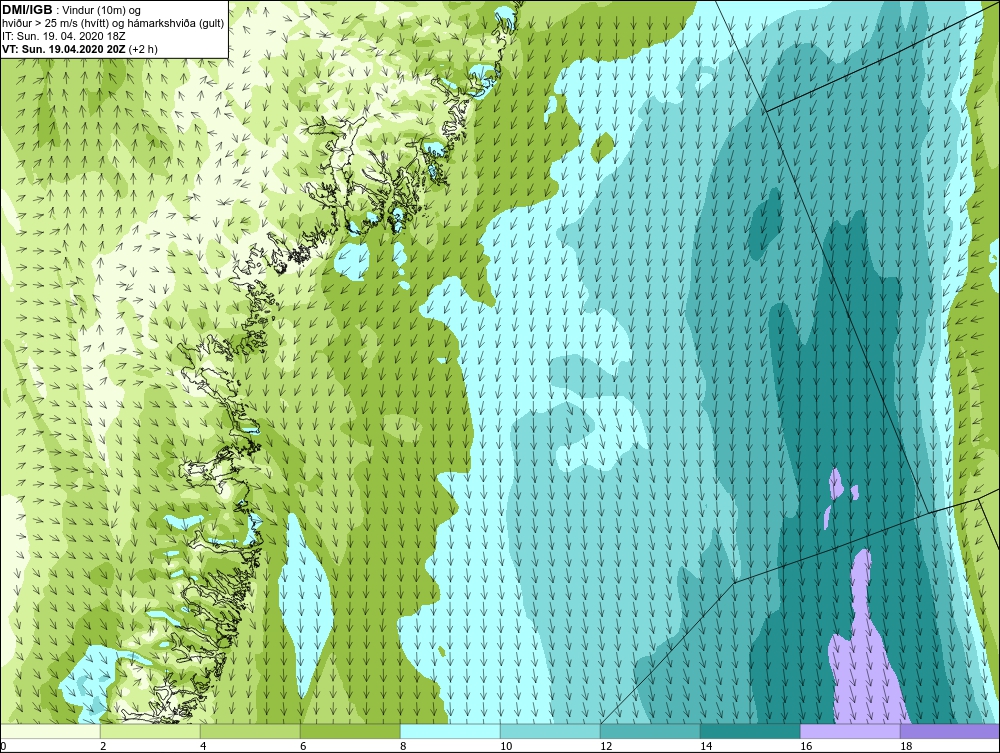Click the legend value '10'
This screenshot has height=753, width=1000.
point(506,746)
